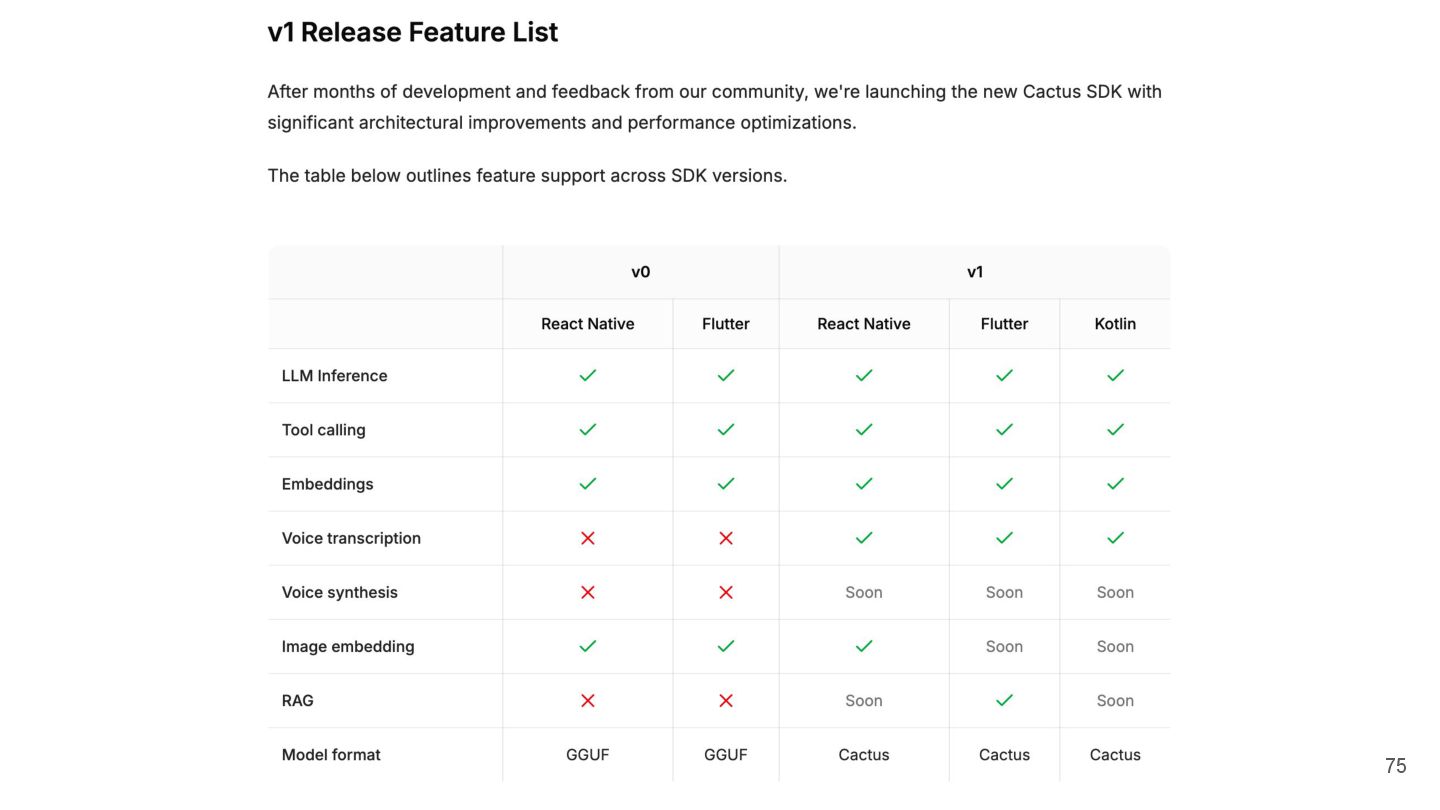Click the red X for v0 Flutter Voice synthesis
The image size is (1440, 810).
point(725,592)
